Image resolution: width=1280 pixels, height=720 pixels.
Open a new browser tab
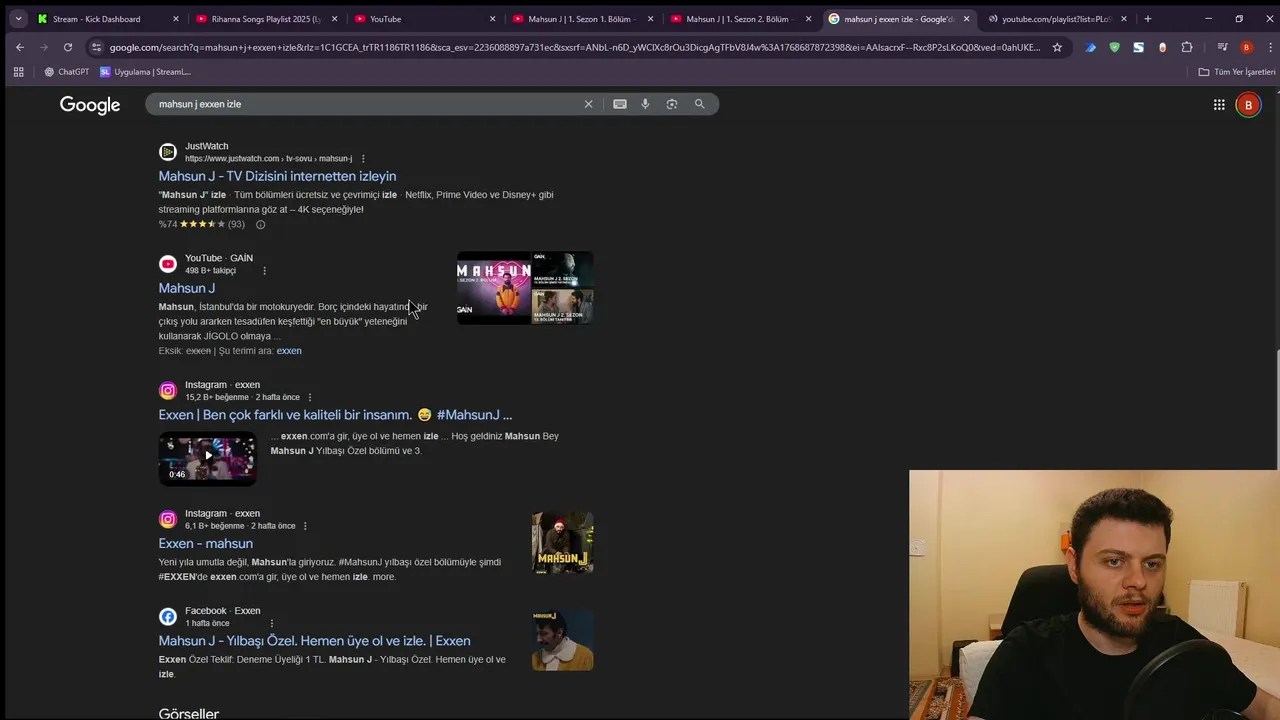(x=1147, y=19)
